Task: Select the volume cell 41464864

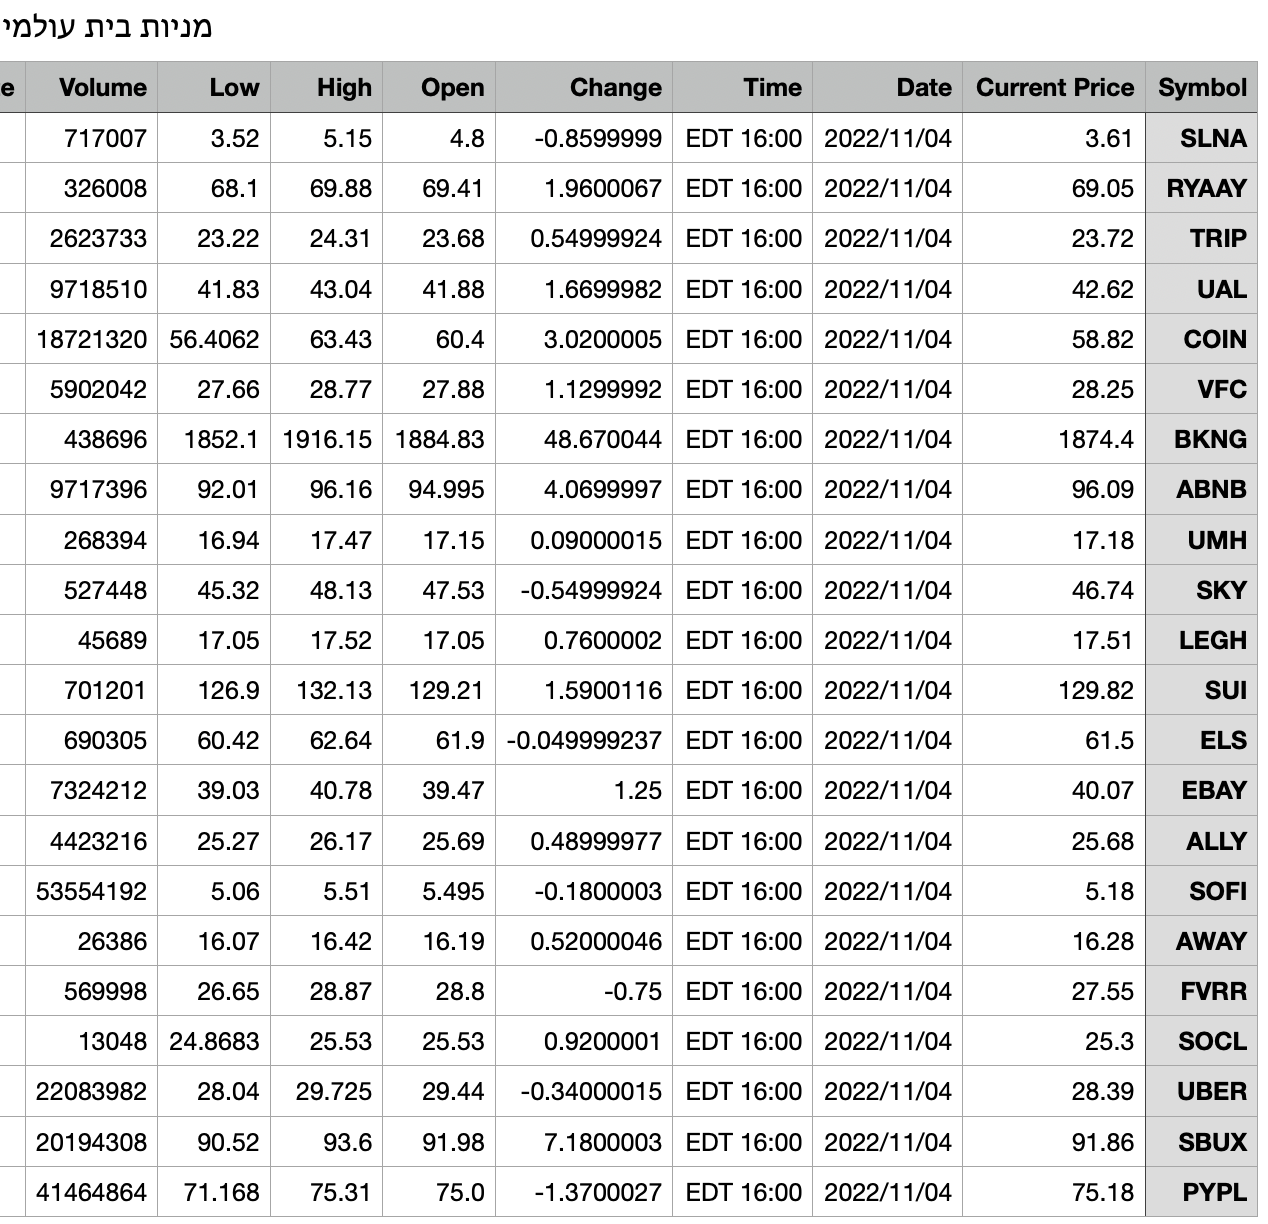Action: coord(92,1192)
